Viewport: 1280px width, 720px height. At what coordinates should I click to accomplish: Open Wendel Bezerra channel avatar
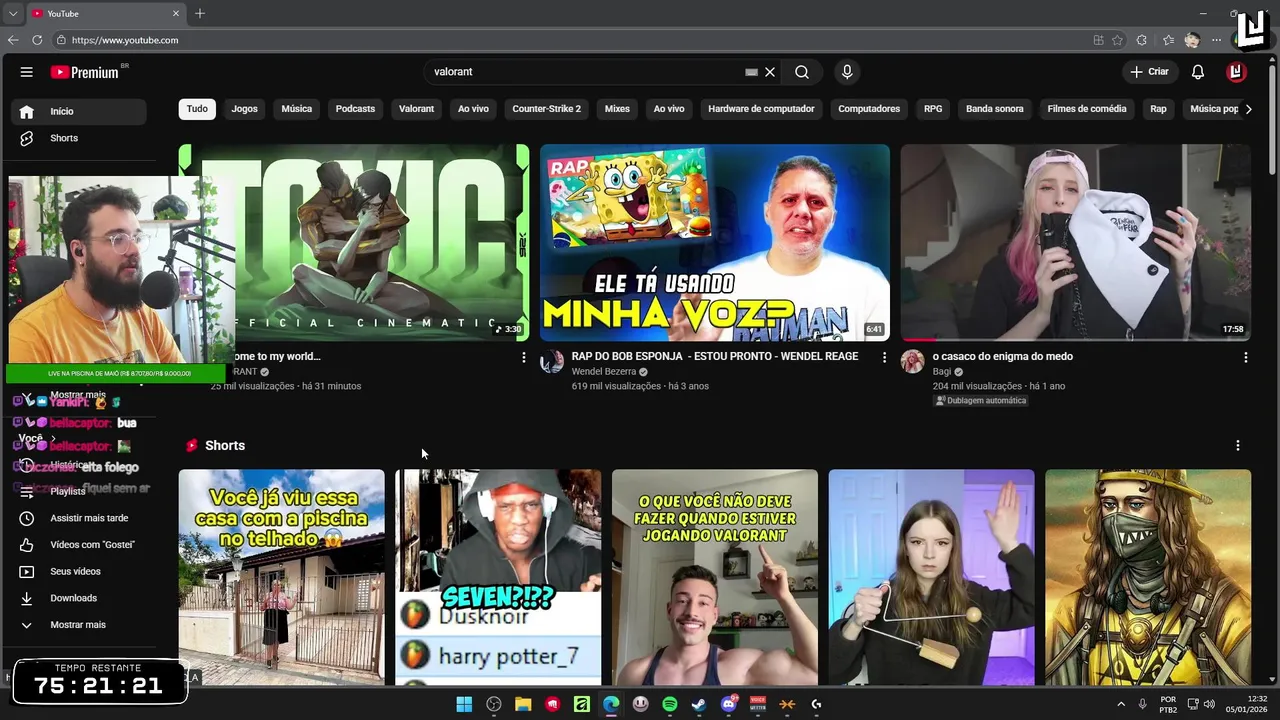552,361
